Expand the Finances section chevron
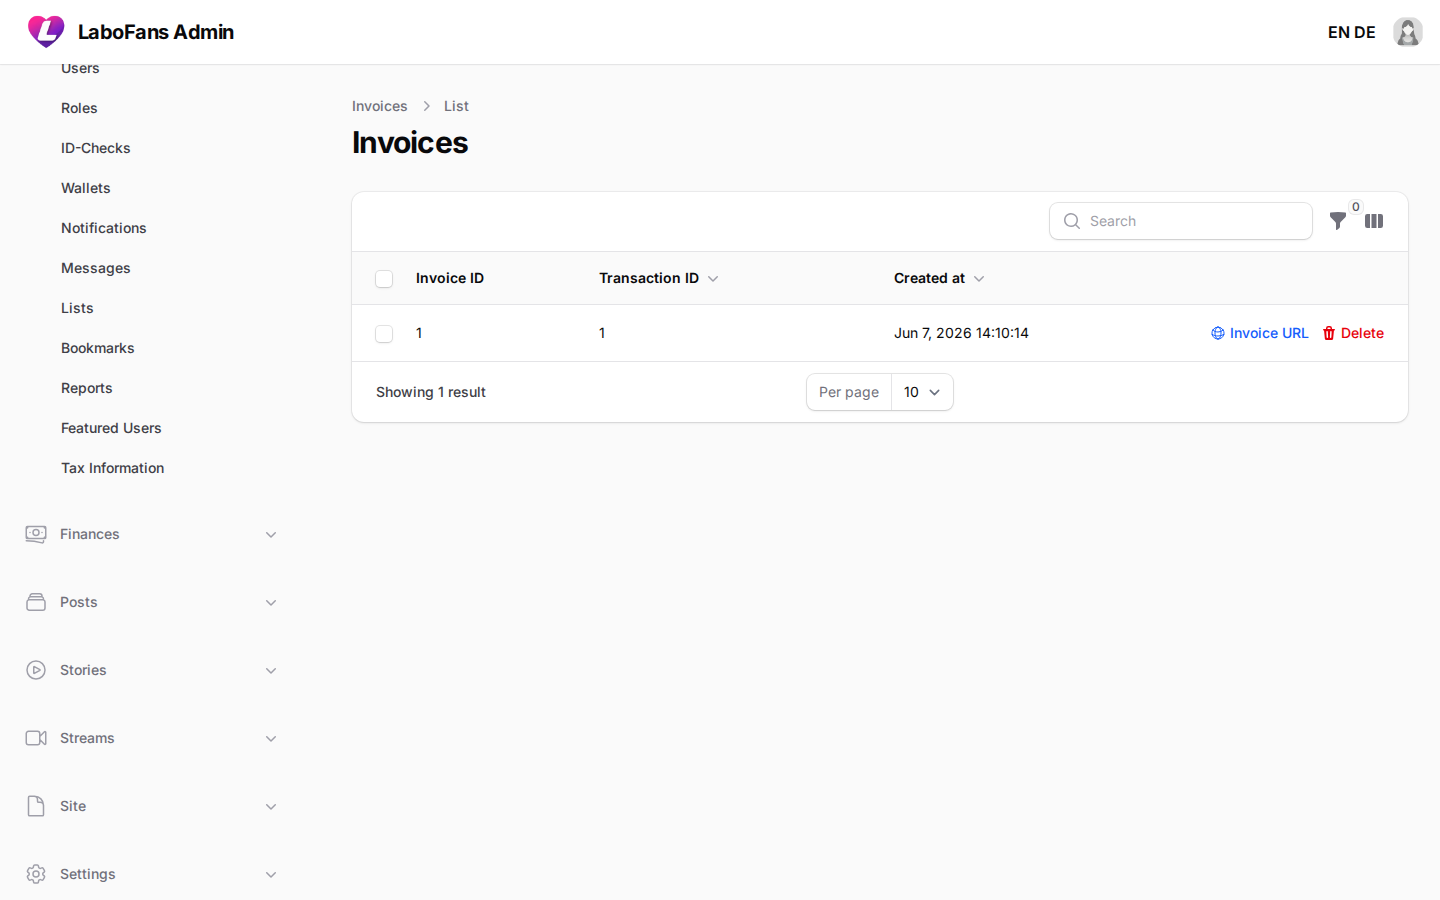Viewport: 1440px width, 900px height. tap(271, 535)
